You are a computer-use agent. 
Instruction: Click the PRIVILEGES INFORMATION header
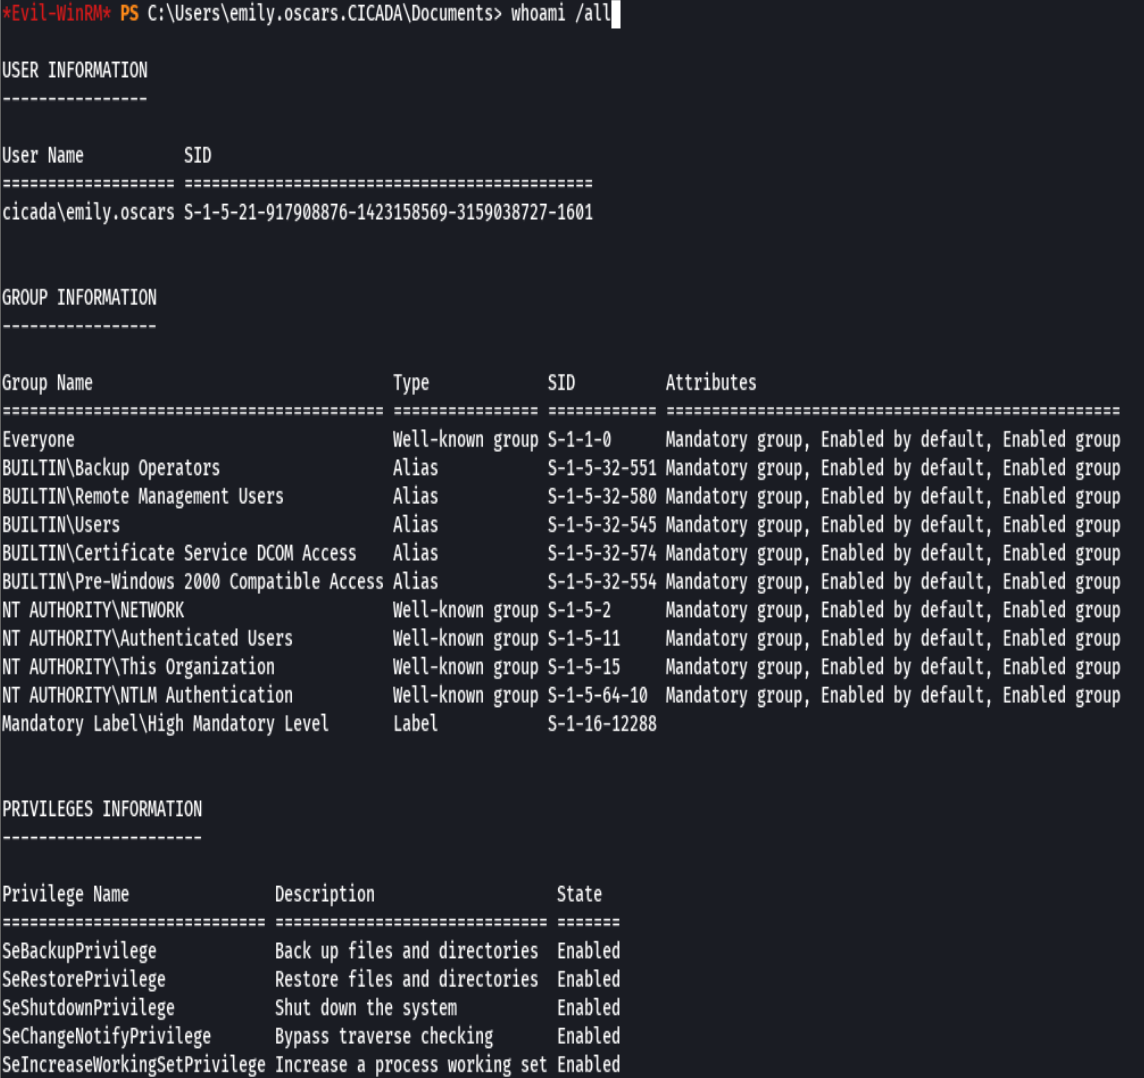point(102,809)
